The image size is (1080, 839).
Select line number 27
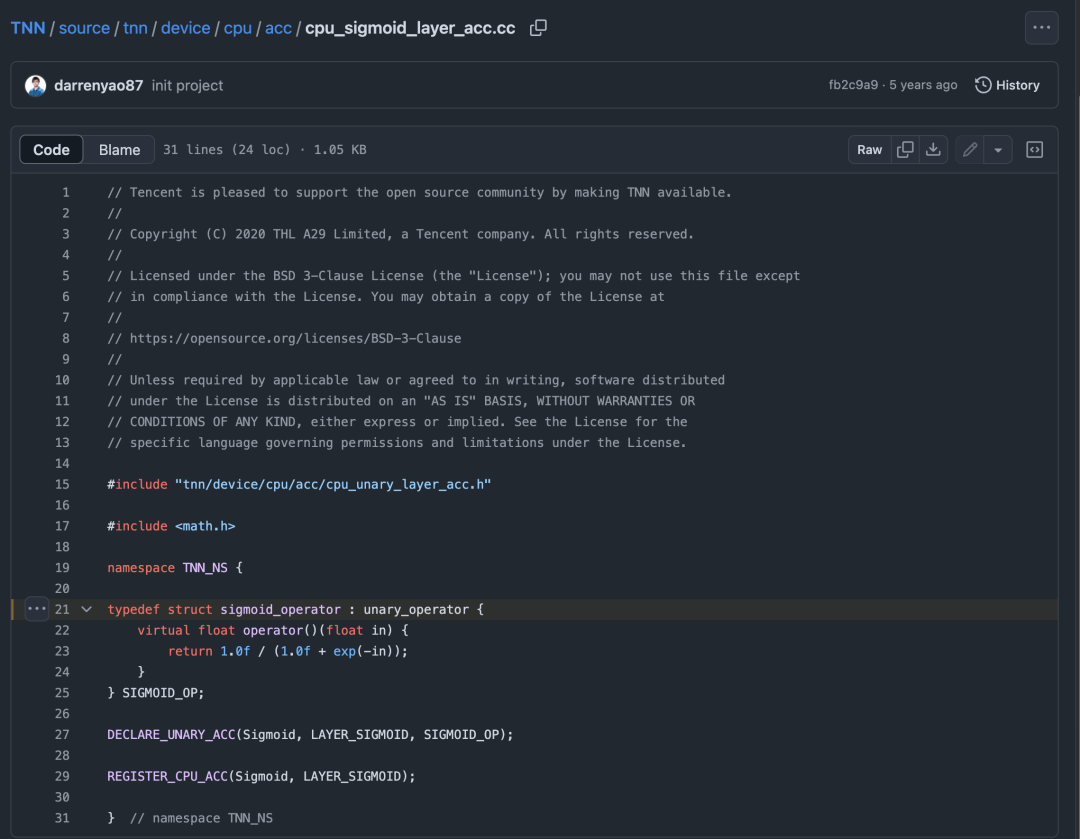pos(62,734)
